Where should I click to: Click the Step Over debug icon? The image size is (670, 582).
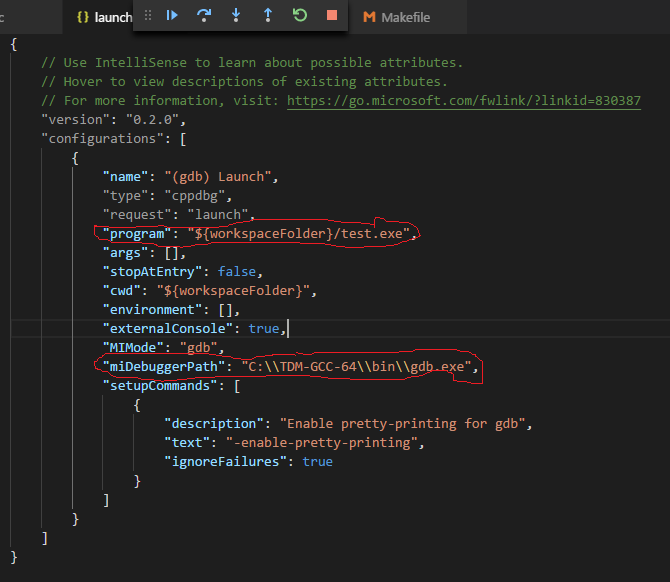(x=204, y=16)
